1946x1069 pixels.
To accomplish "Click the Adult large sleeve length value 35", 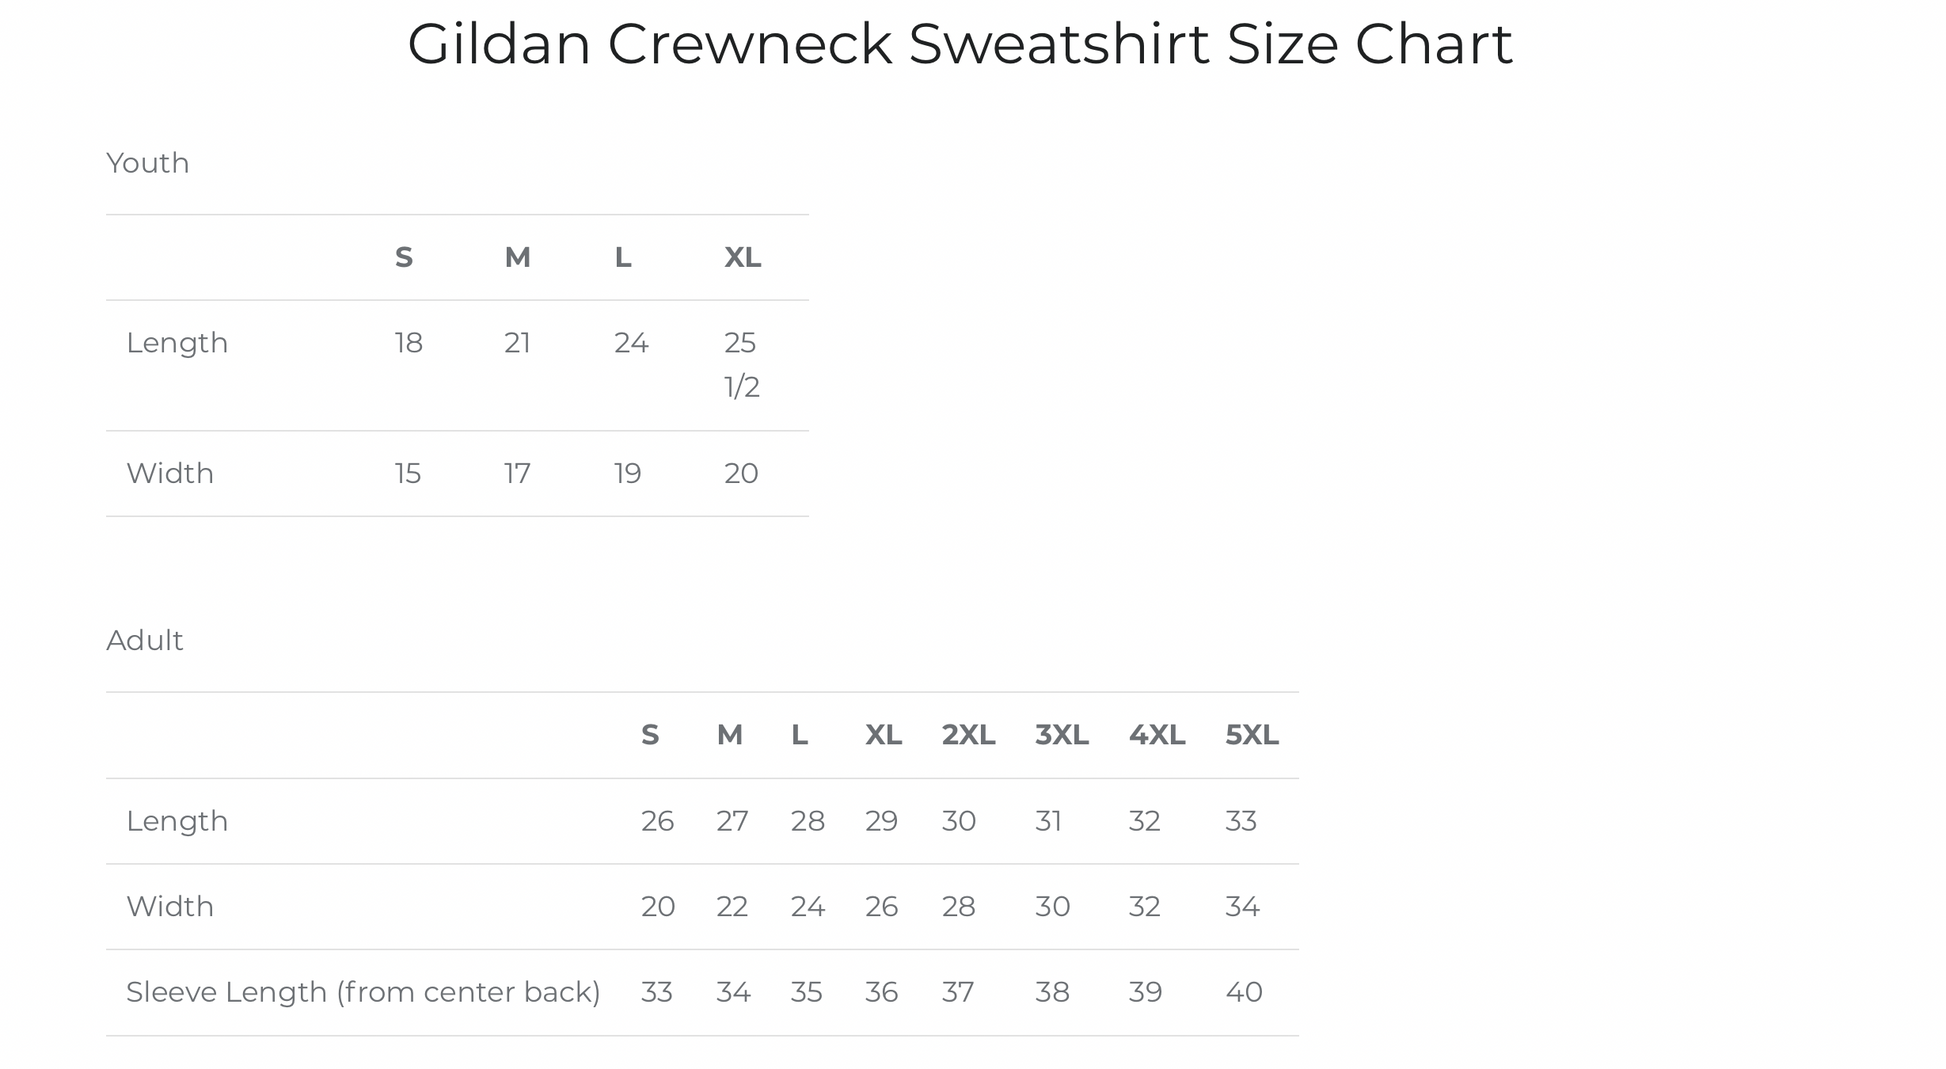I will (x=806, y=992).
